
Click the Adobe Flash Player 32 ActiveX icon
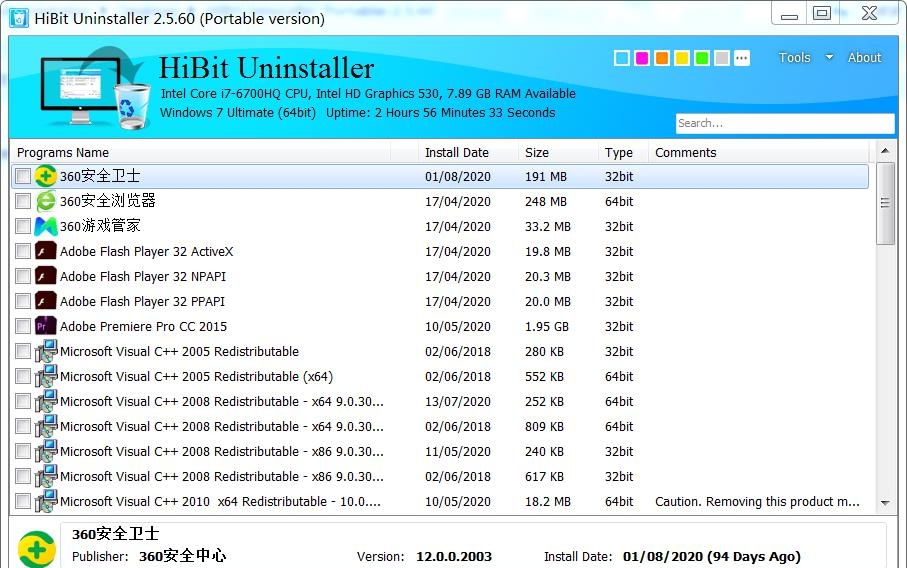coord(45,251)
